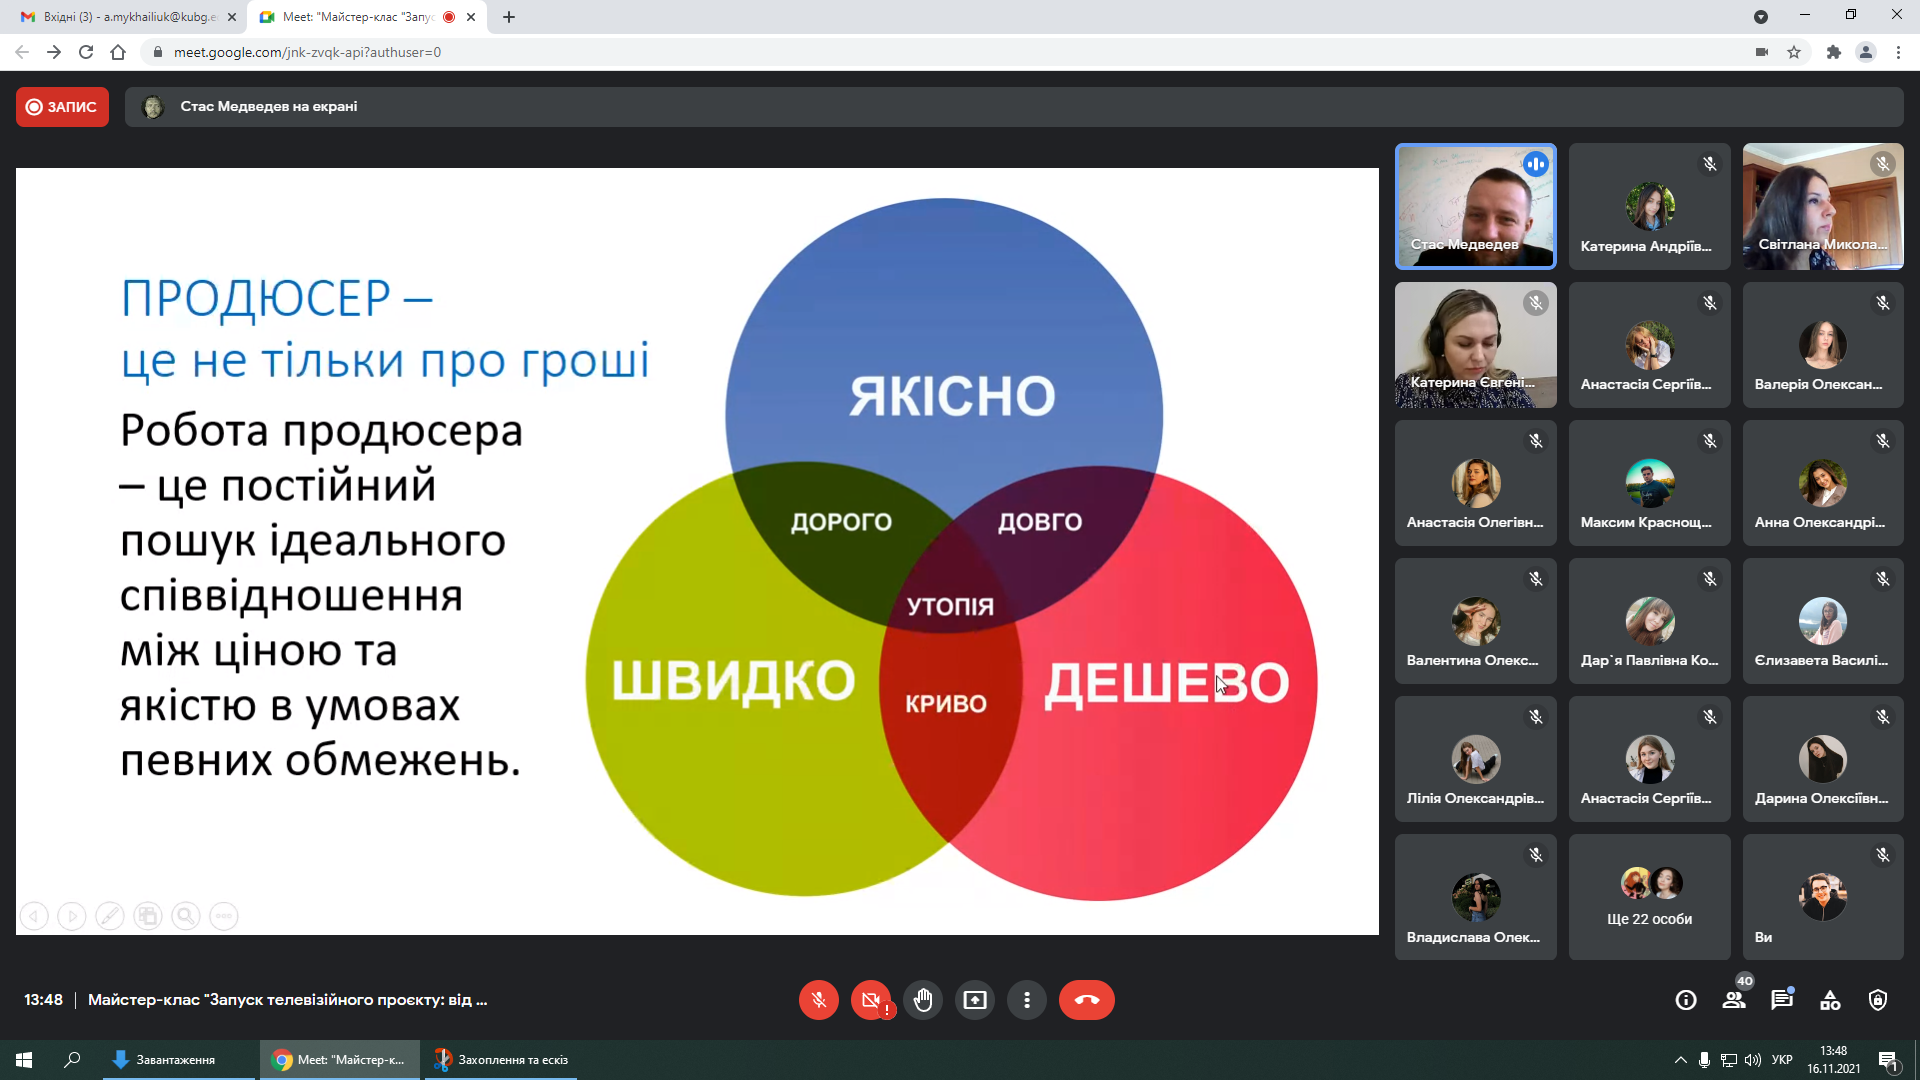Leave the call with red hang-up button
The height and width of the screenshot is (1080, 1920).
coord(1086,1000)
